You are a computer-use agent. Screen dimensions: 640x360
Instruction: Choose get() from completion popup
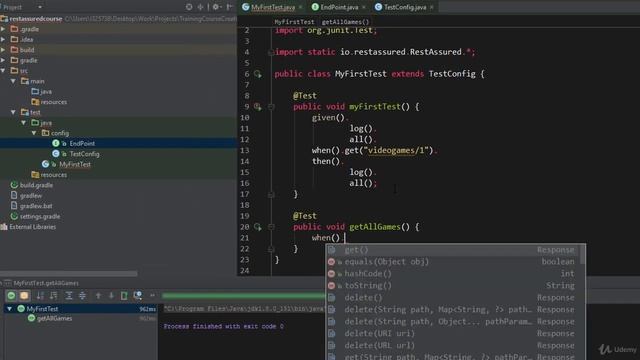(x=452, y=250)
